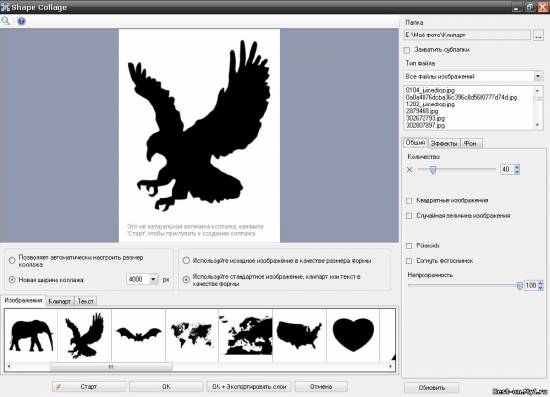Increase transparency value with up stepper
This screenshot has height=397, width=550.
click(x=541, y=283)
